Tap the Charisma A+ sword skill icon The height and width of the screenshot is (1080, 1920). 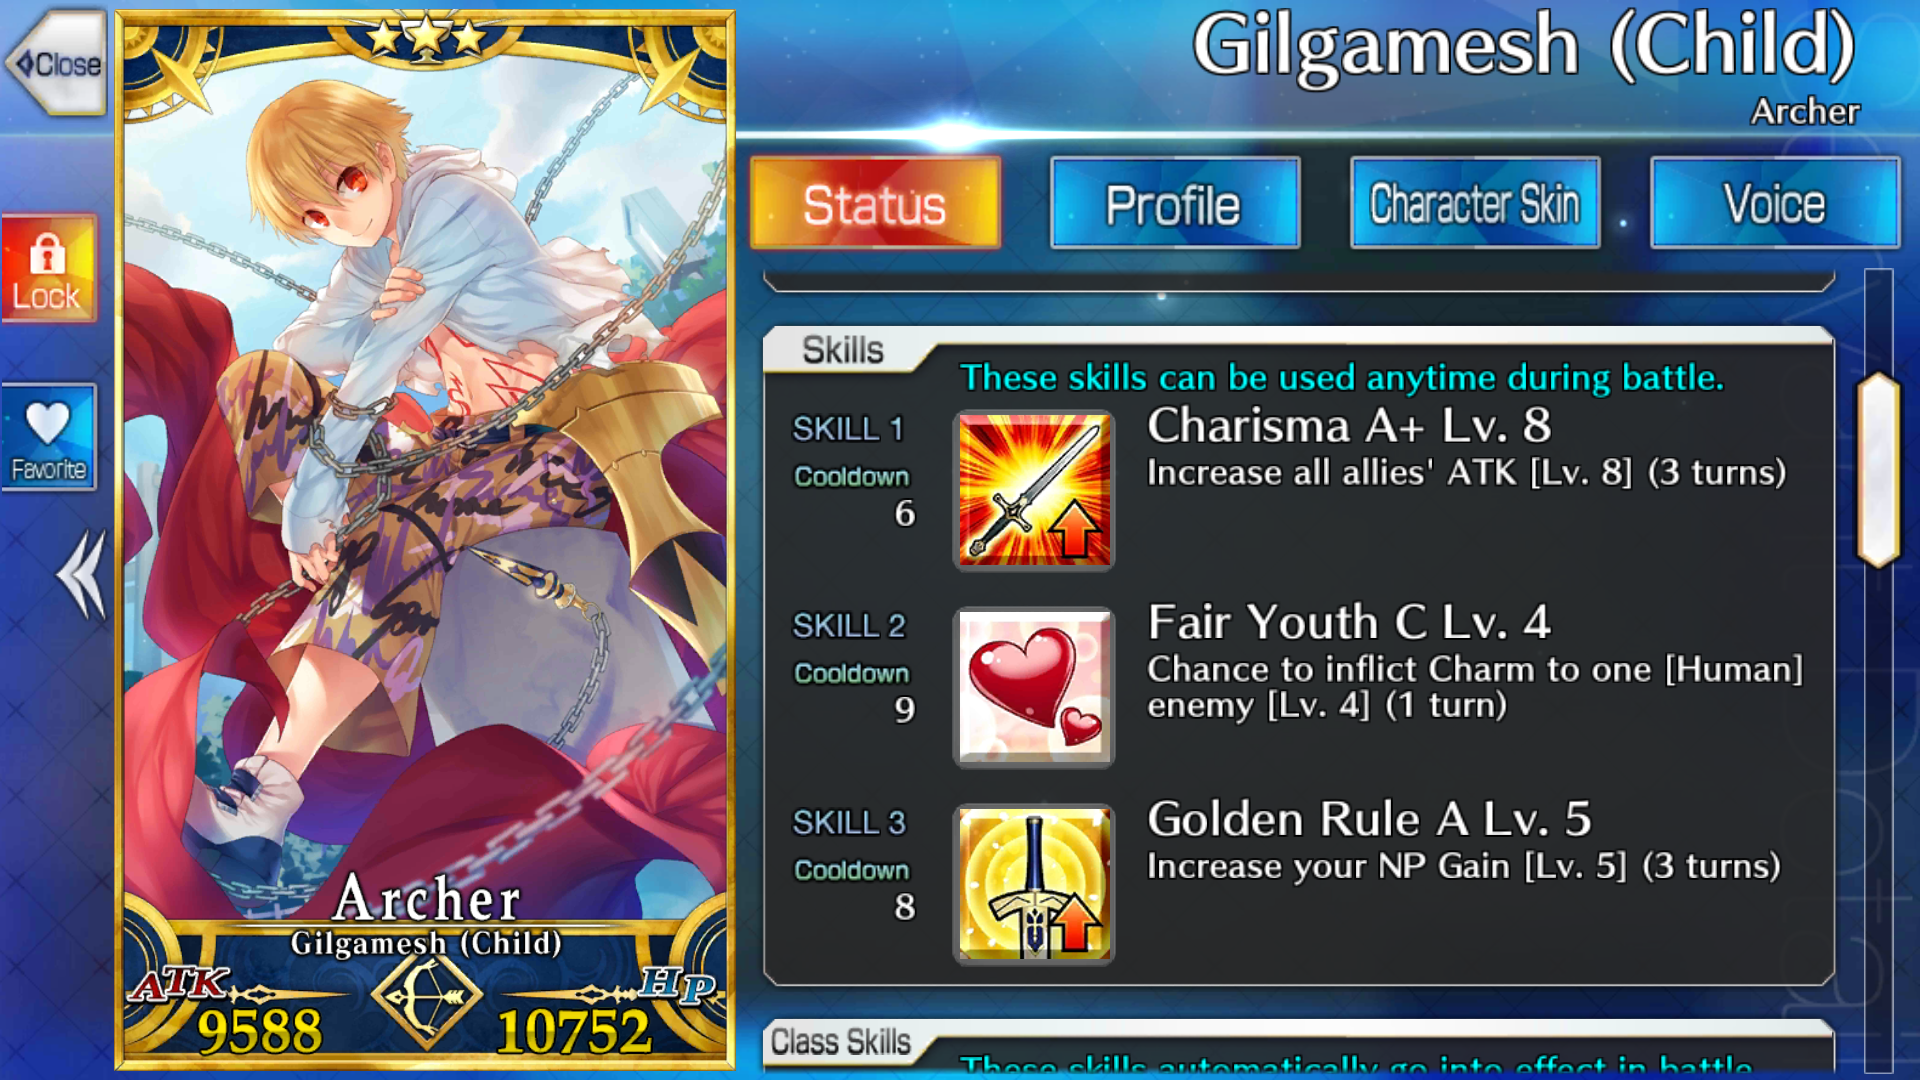pyautogui.click(x=1034, y=490)
